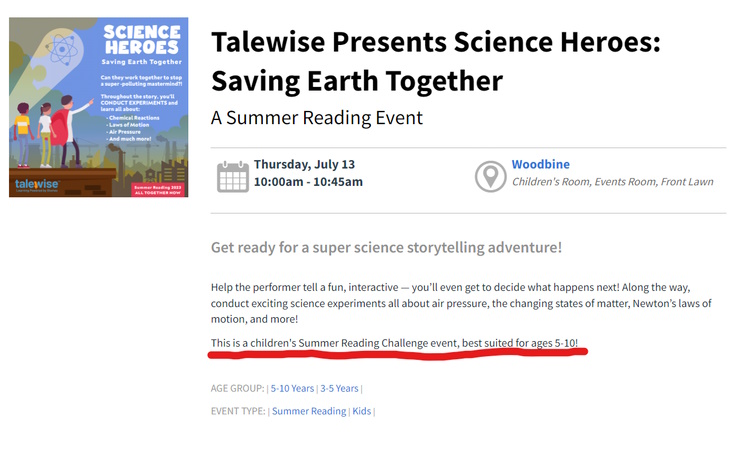Image resolution: width=736 pixels, height=460 pixels.
Task: Open the Summer Reading event type link
Action: point(309,411)
